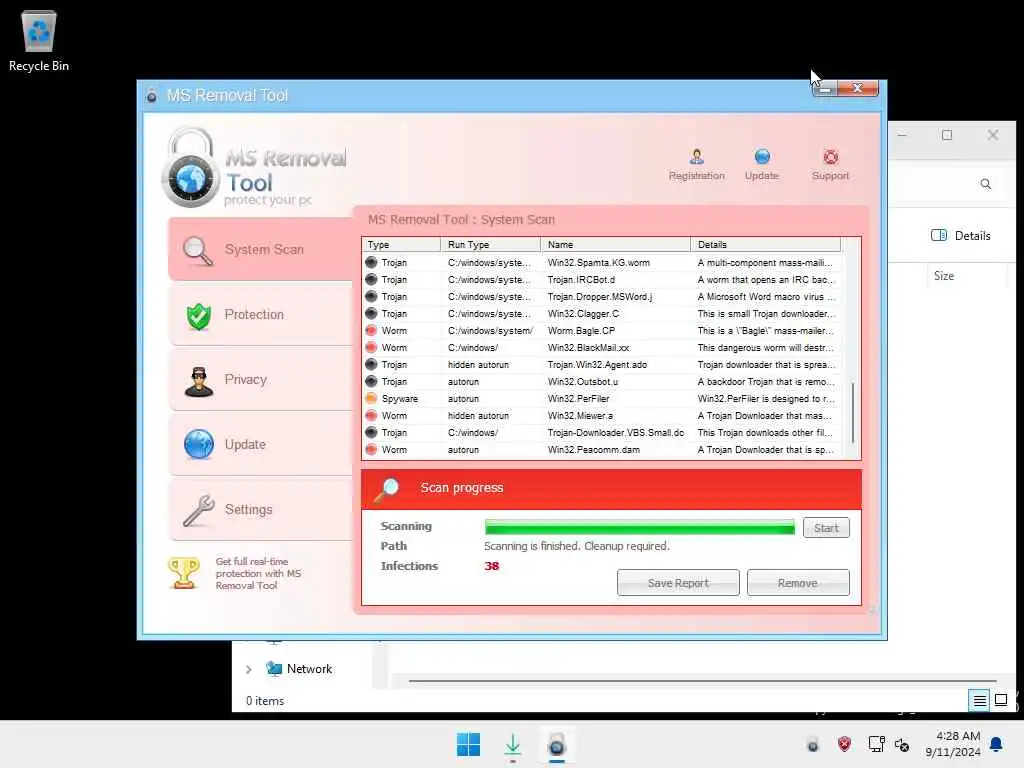The height and width of the screenshot is (768, 1024).
Task: Click the green shield Protection icon
Action: 199,316
